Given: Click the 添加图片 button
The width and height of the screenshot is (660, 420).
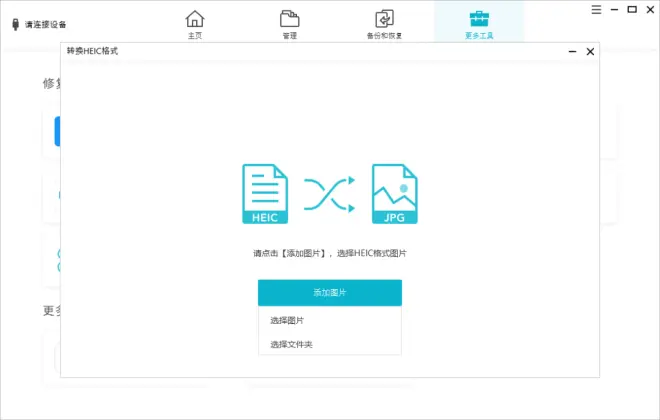Looking at the screenshot, I should [x=330, y=292].
